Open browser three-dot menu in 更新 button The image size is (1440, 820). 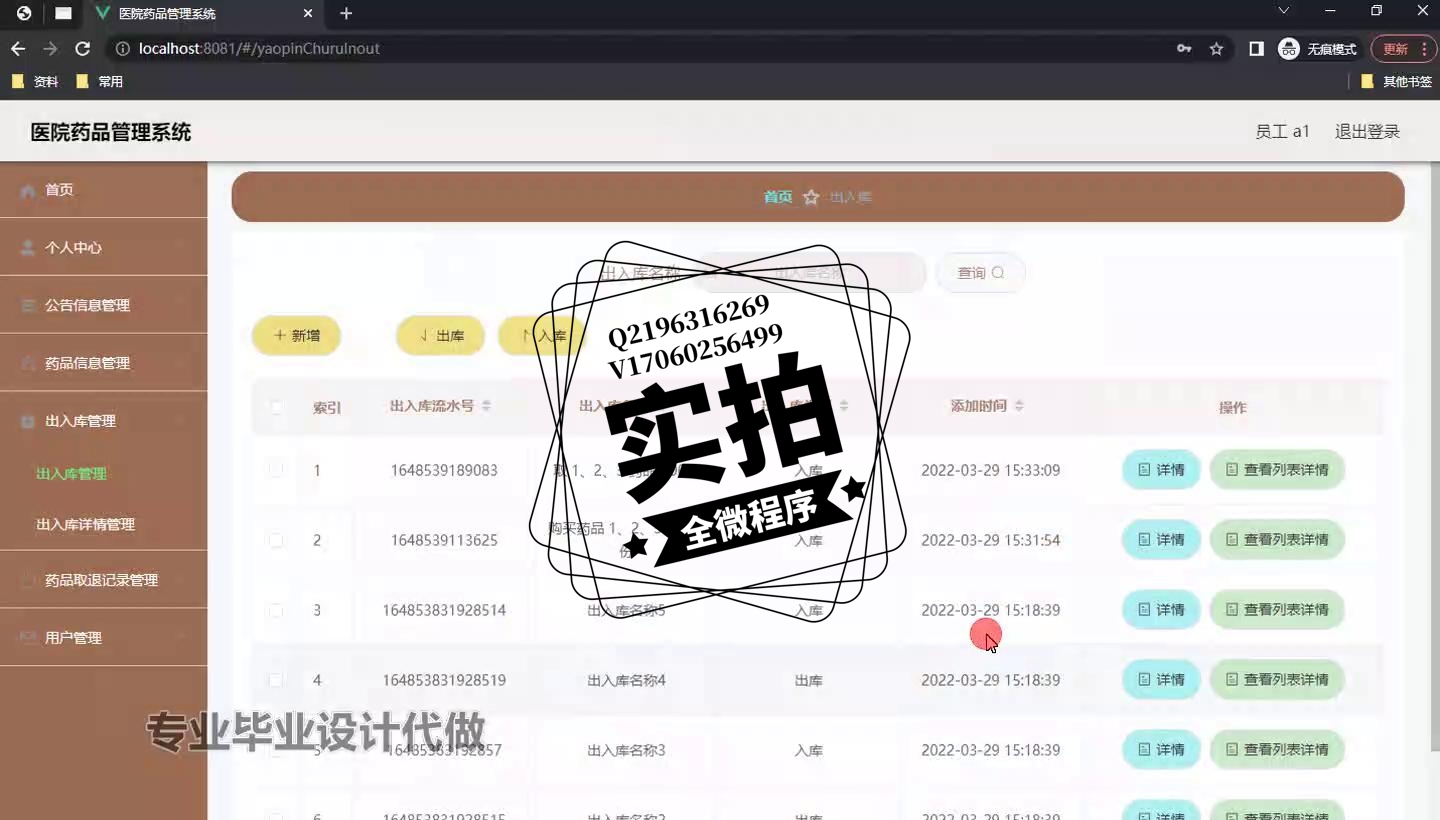1424,48
